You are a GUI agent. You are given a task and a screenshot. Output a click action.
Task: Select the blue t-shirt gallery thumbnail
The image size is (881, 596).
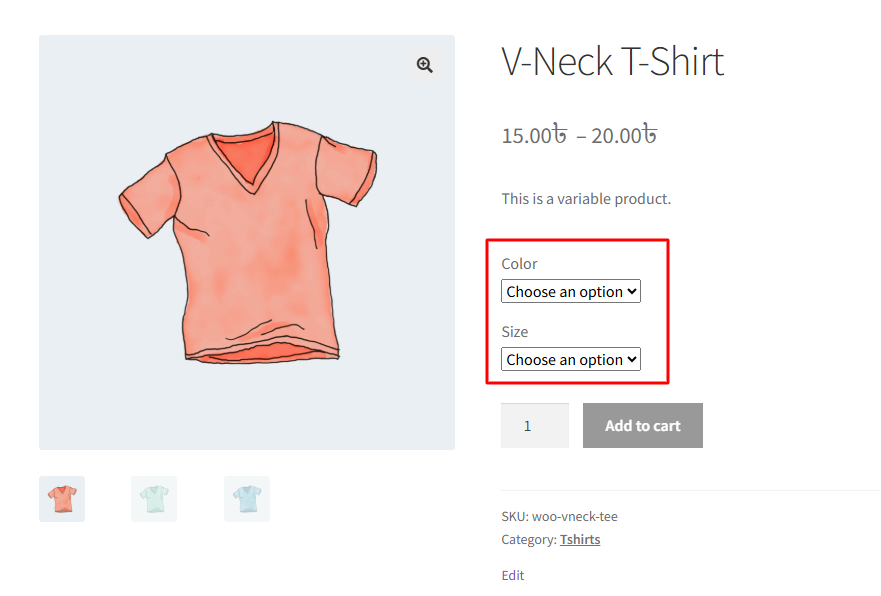[247, 498]
